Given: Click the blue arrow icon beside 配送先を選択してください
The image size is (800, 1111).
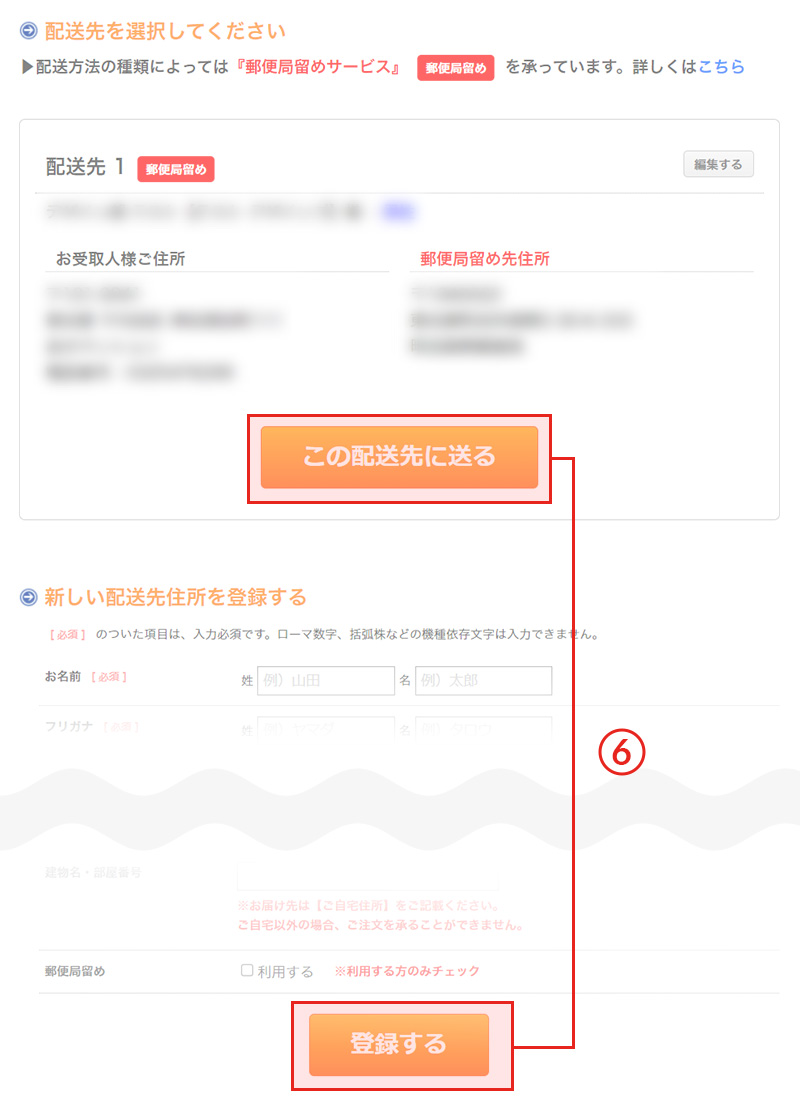Looking at the screenshot, I should [28, 31].
